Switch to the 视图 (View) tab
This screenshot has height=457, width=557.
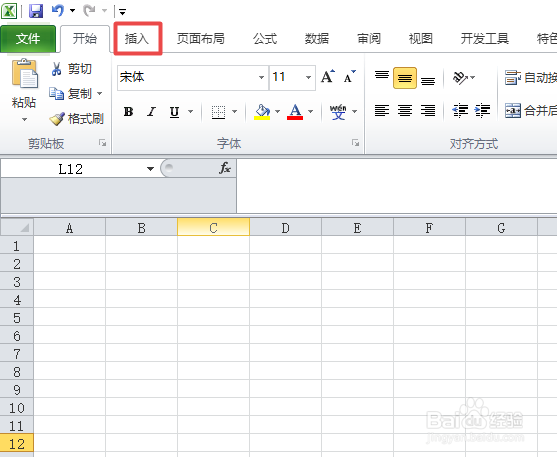(x=421, y=38)
